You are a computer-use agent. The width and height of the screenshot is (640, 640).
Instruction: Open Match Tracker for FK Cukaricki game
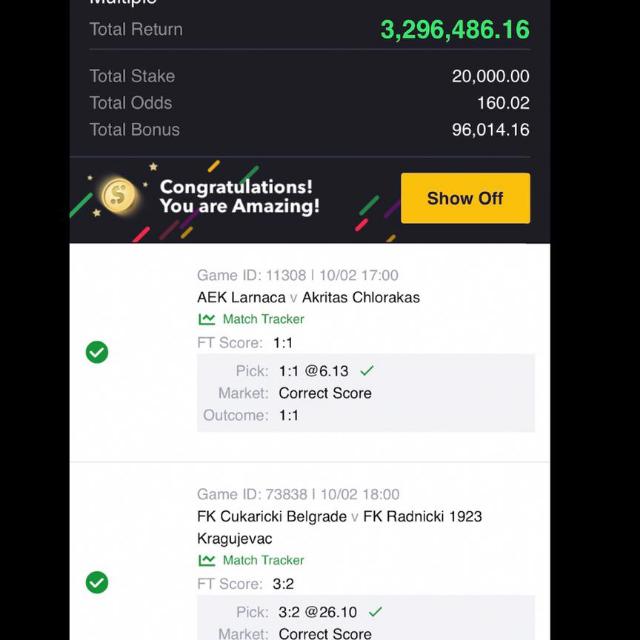point(251,560)
